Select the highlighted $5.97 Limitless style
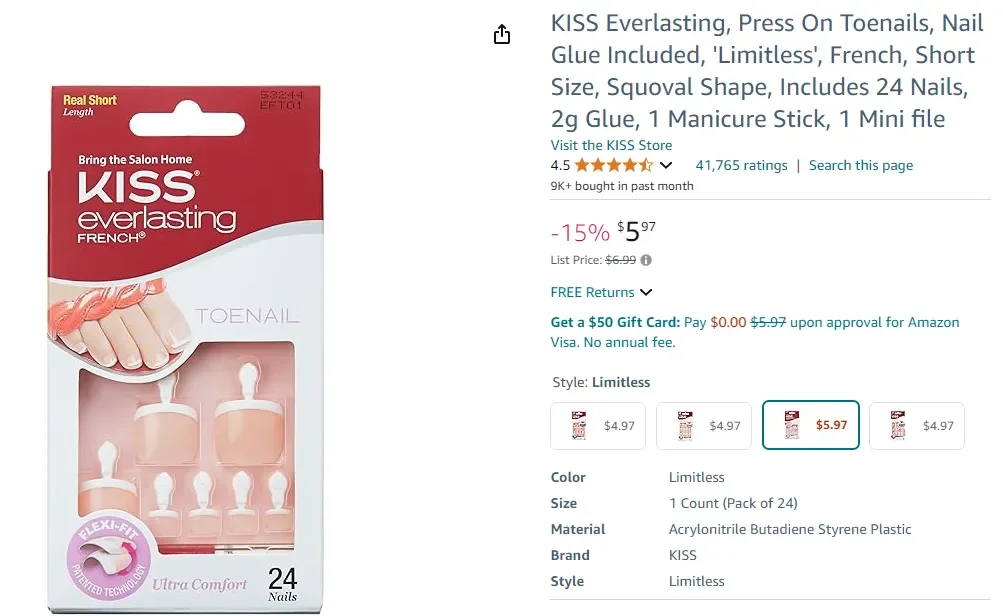The width and height of the screenshot is (1003, 616). click(810, 426)
